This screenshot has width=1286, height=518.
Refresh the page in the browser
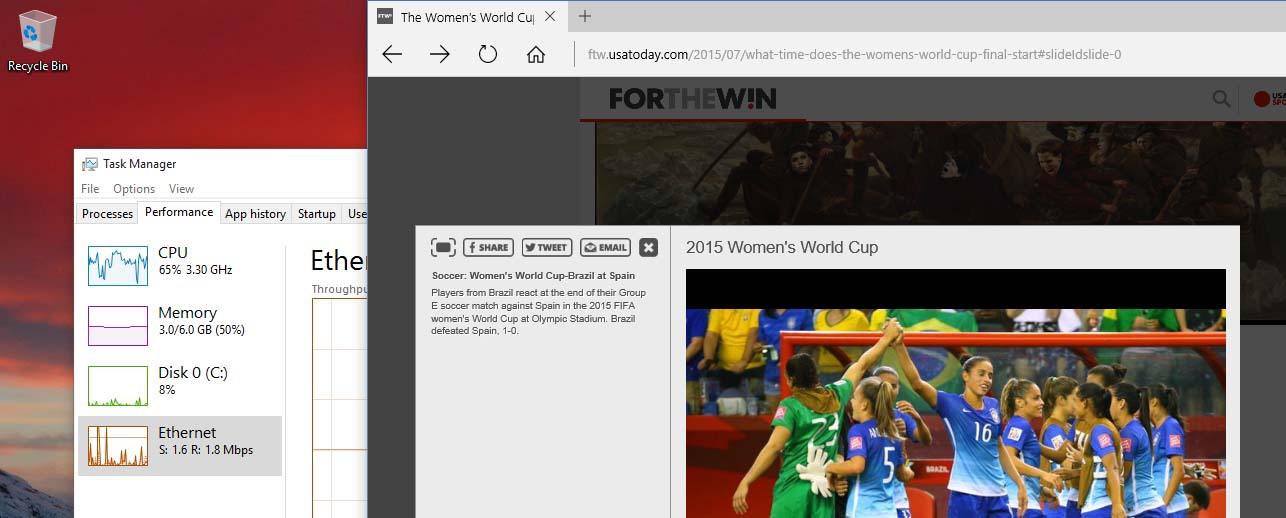pyautogui.click(x=488, y=54)
